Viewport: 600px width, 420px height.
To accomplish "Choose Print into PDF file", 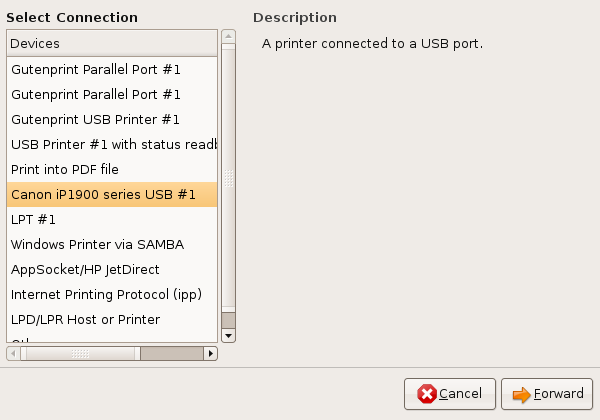I will pos(65,169).
